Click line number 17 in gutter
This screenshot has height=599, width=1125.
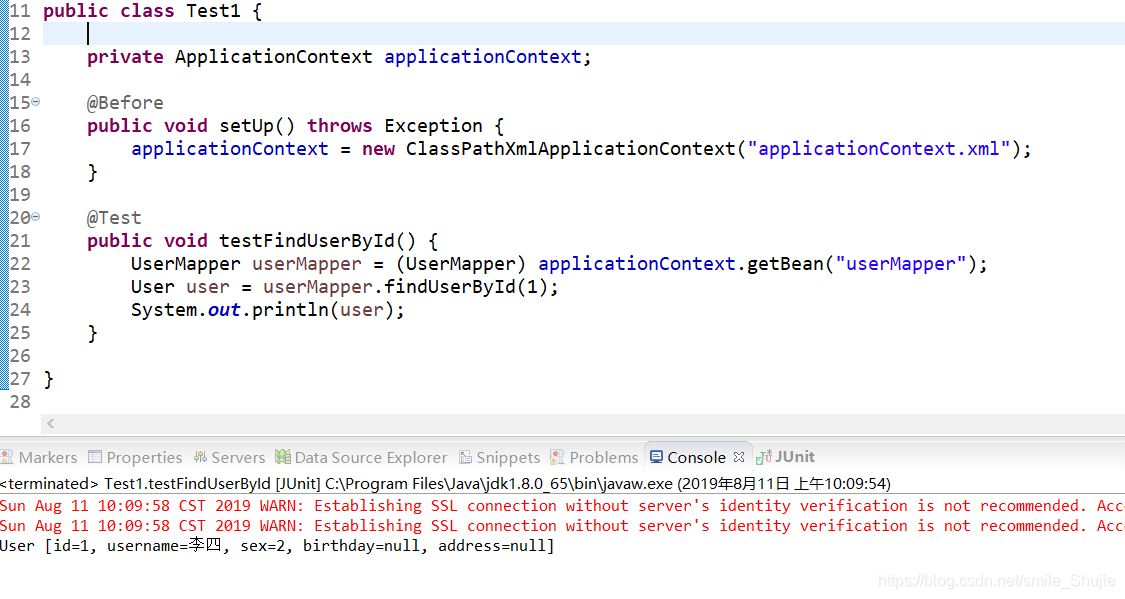[20, 148]
